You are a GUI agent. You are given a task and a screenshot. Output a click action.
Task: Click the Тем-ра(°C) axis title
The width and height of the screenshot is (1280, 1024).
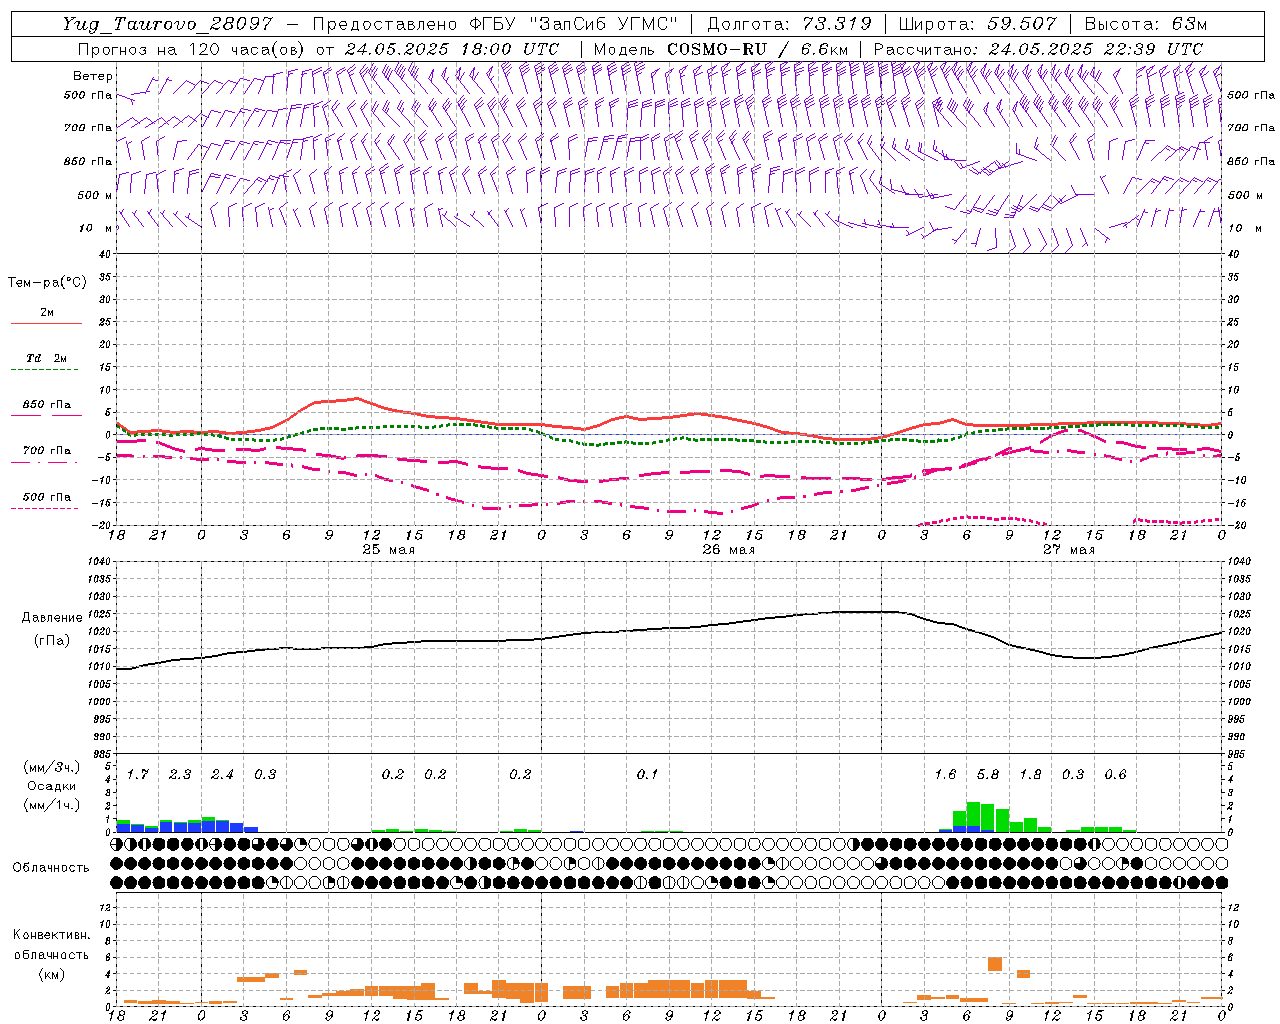click(47, 283)
